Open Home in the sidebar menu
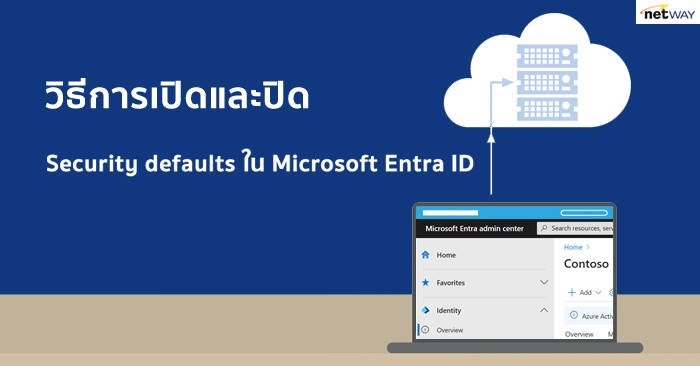 pos(446,255)
